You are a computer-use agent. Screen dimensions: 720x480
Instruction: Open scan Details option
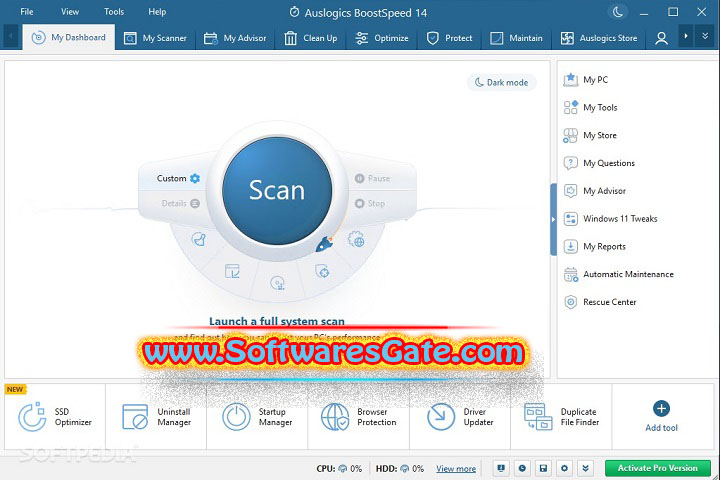coord(180,203)
